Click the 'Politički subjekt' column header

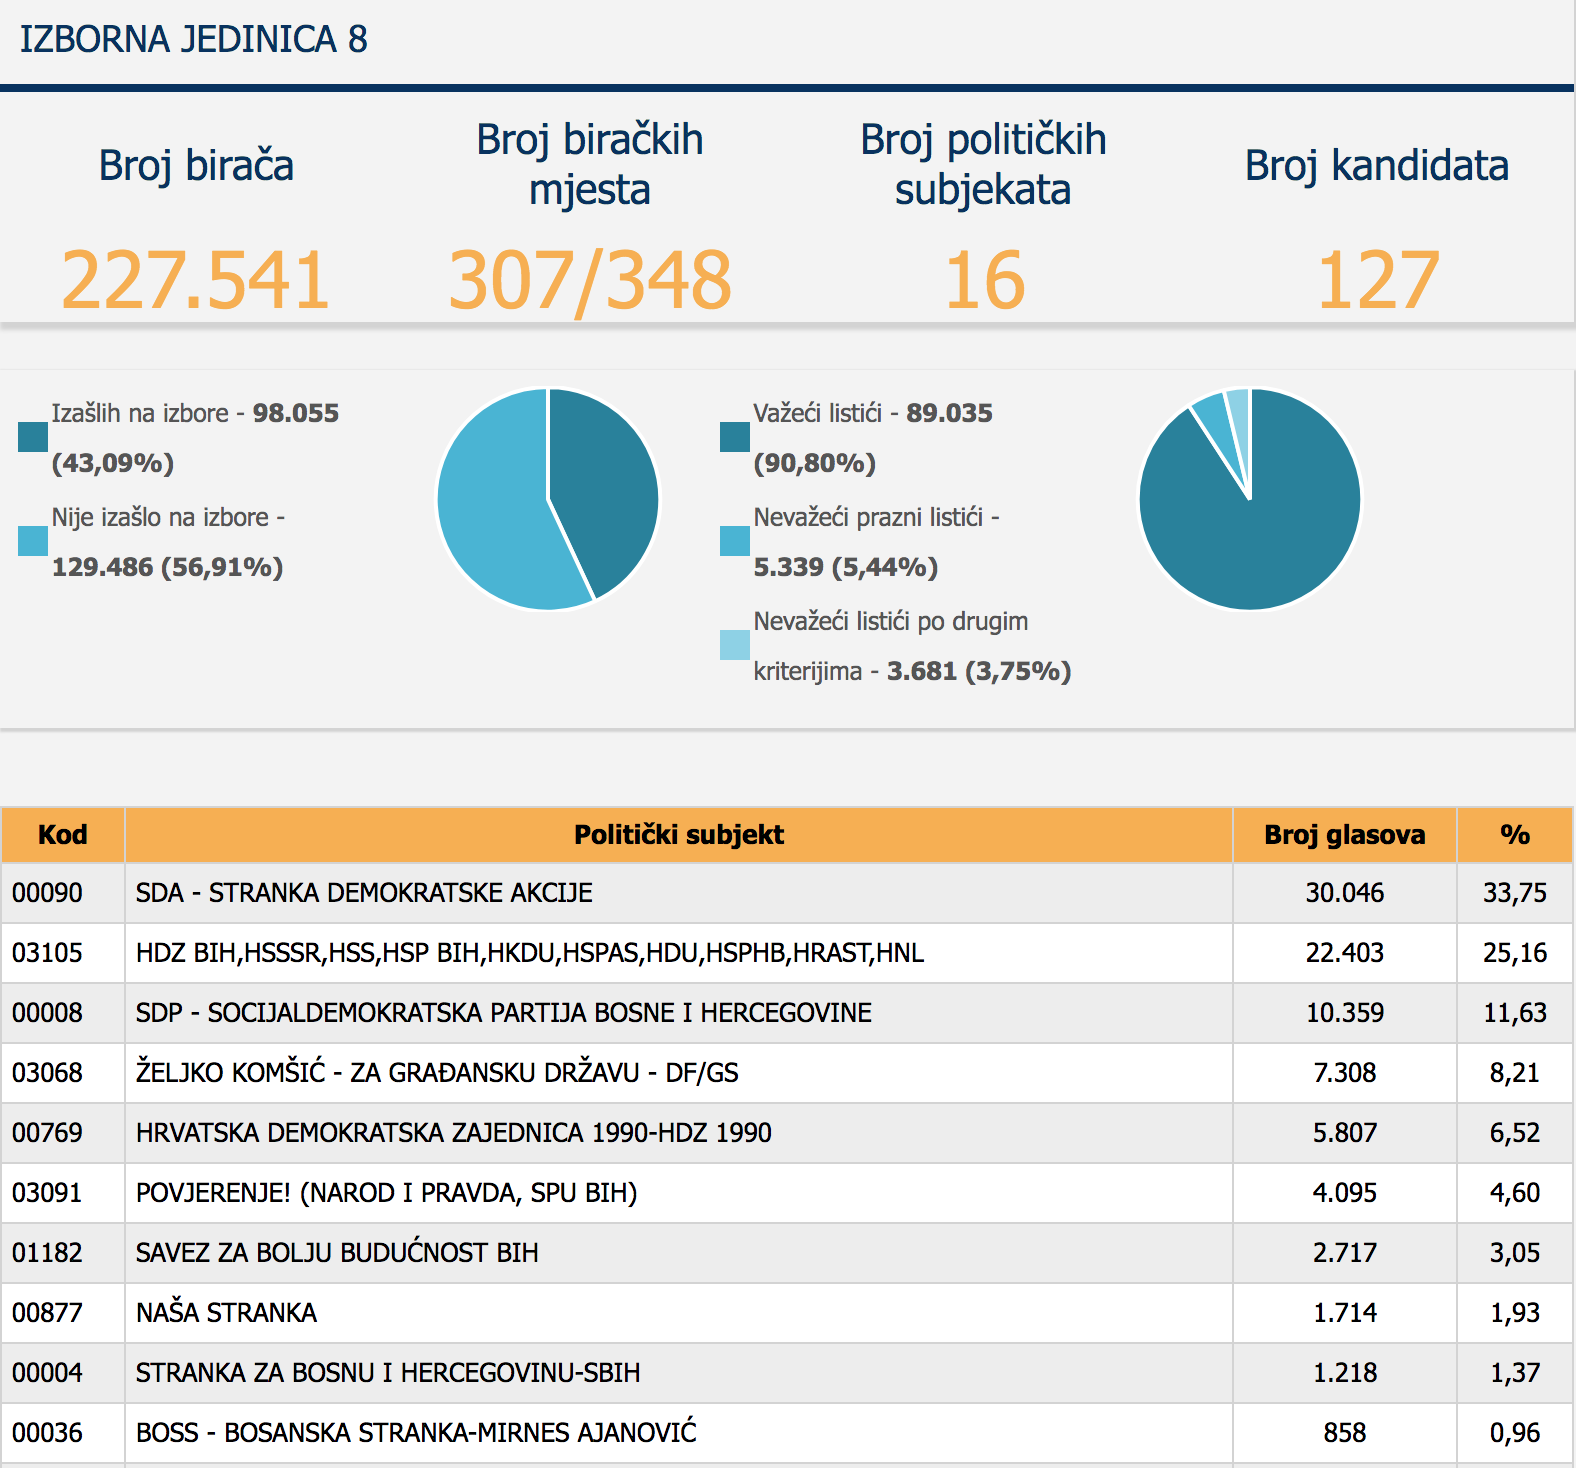tap(678, 835)
